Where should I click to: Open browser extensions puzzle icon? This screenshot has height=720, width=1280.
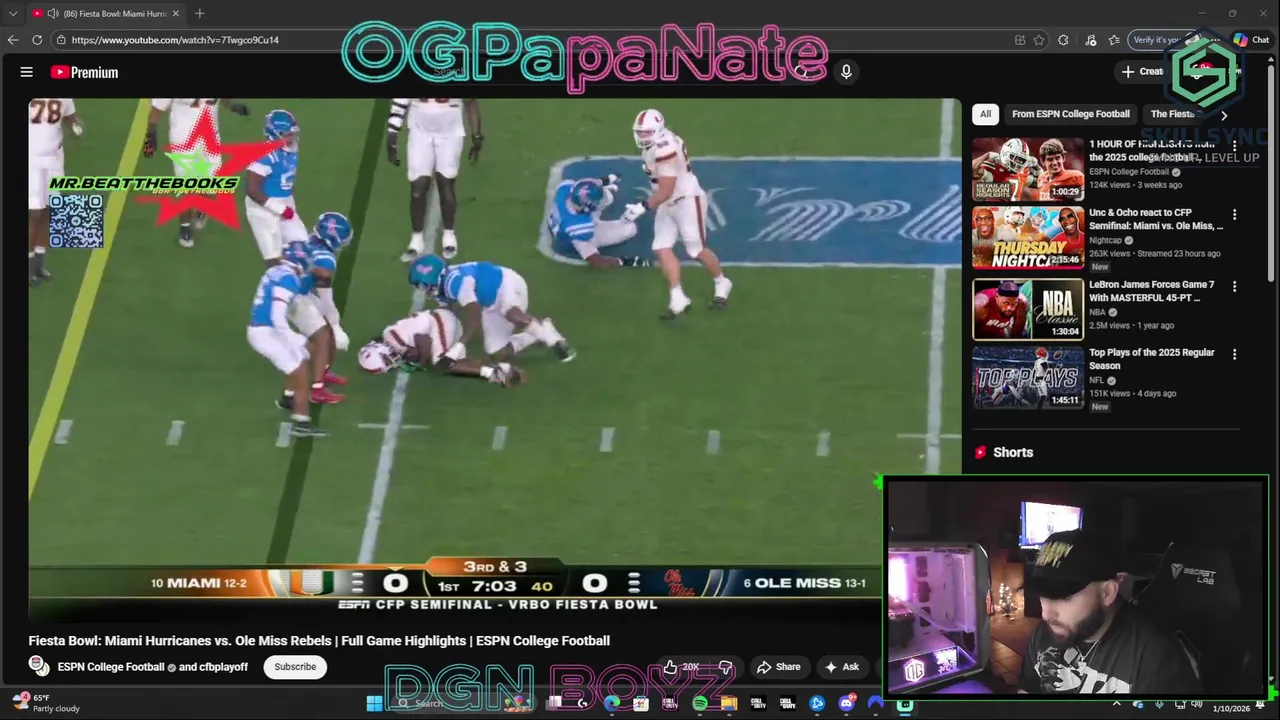coord(1063,40)
